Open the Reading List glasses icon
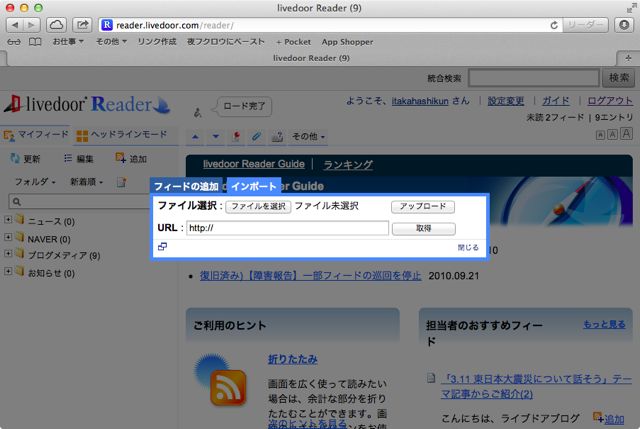Screen dimensions: 640x429 coord(13,42)
